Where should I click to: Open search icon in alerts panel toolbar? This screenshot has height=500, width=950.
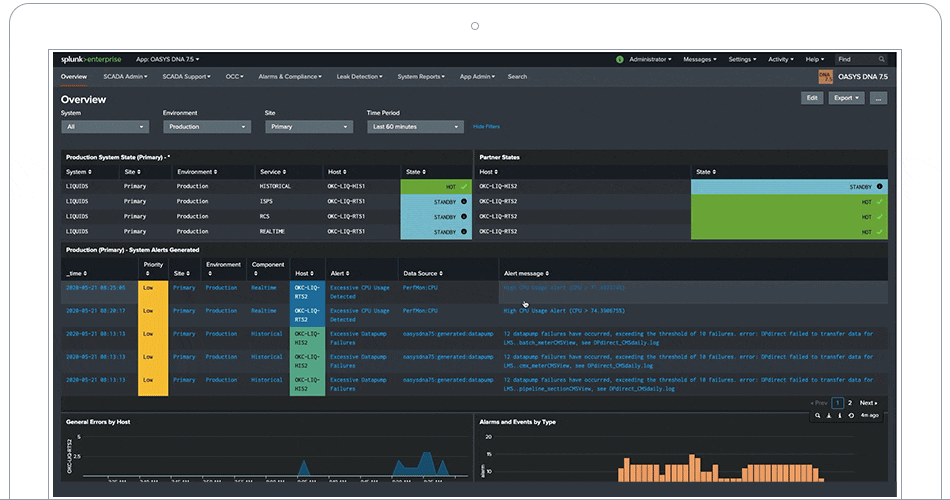click(x=817, y=415)
